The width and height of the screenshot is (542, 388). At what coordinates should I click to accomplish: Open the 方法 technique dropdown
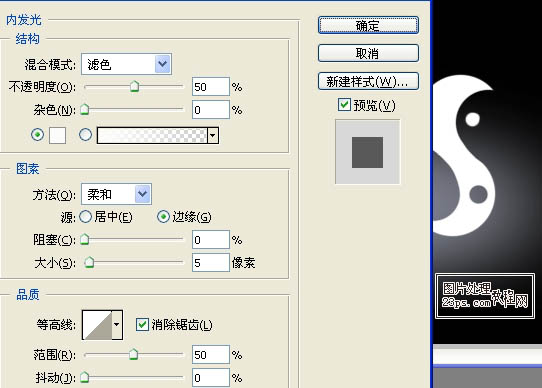[x=116, y=194]
